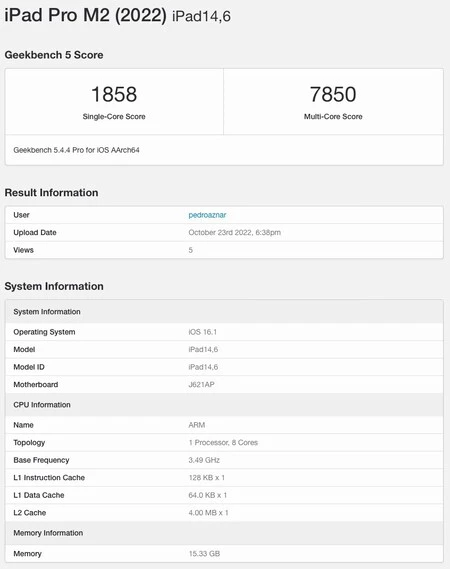The width and height of the screenshot is (450, 569).
Task: Click the Multi-Core Score label
Action: [333, 116]
